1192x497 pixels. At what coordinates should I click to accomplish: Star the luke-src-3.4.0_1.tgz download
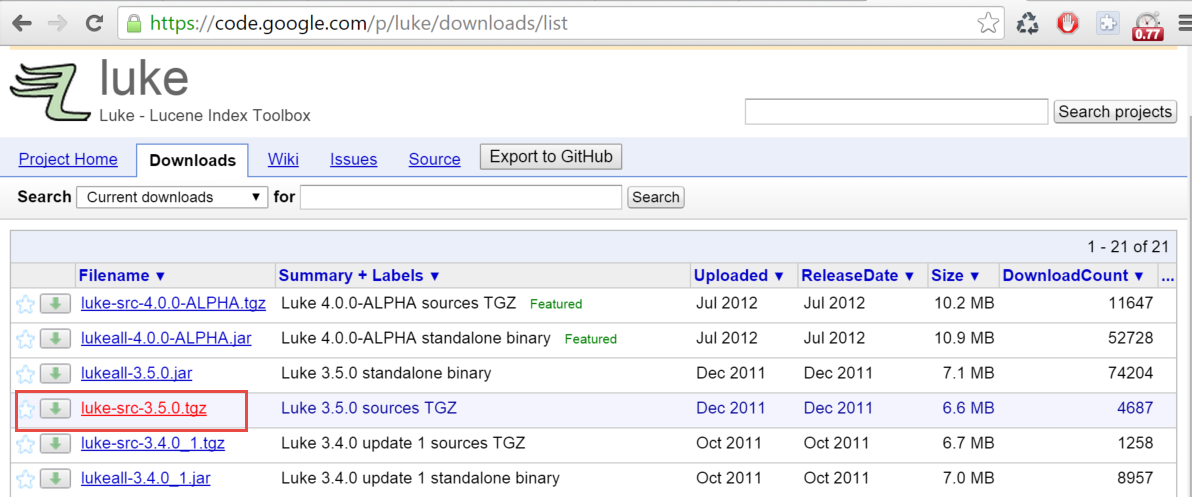click(x=25, y=444)
